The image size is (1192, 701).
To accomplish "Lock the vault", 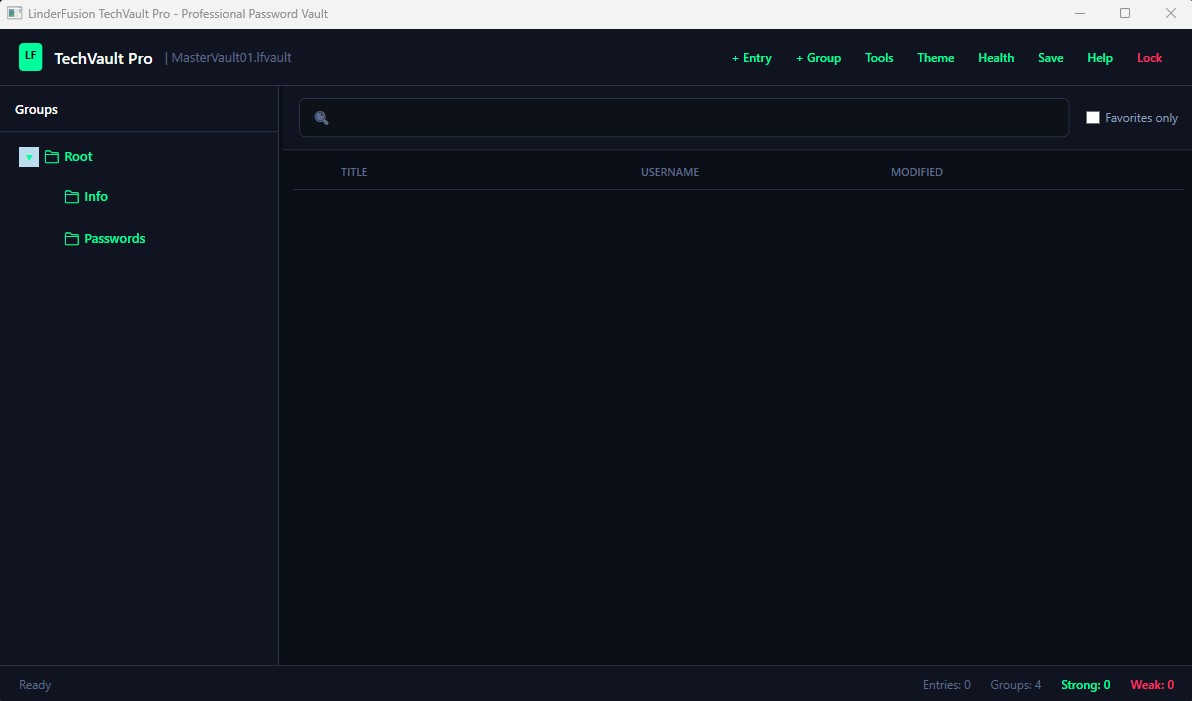I will click(1149, 57).
